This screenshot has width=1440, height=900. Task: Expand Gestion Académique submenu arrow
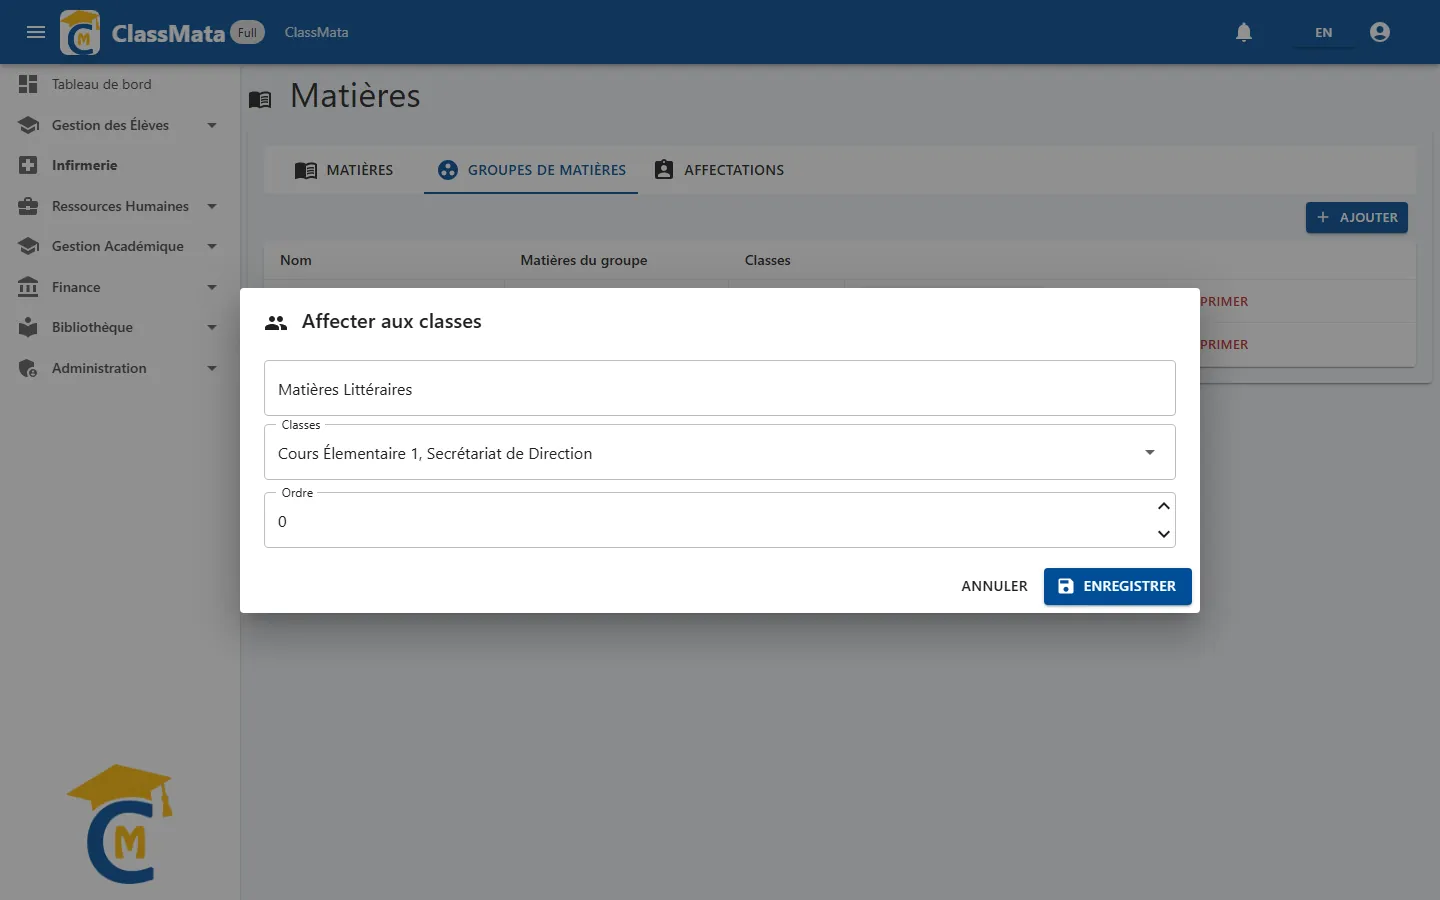(x=212, y=246)
